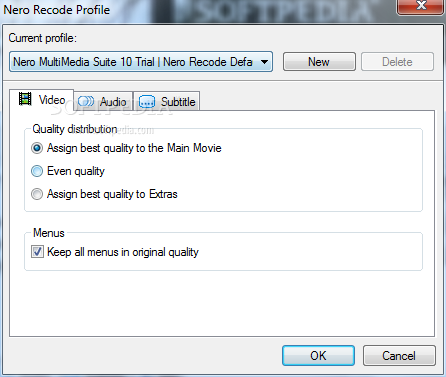Close the Nero Recode Profile window
The height and width of the screenshot is (377, 446).
tap(421, 6)
